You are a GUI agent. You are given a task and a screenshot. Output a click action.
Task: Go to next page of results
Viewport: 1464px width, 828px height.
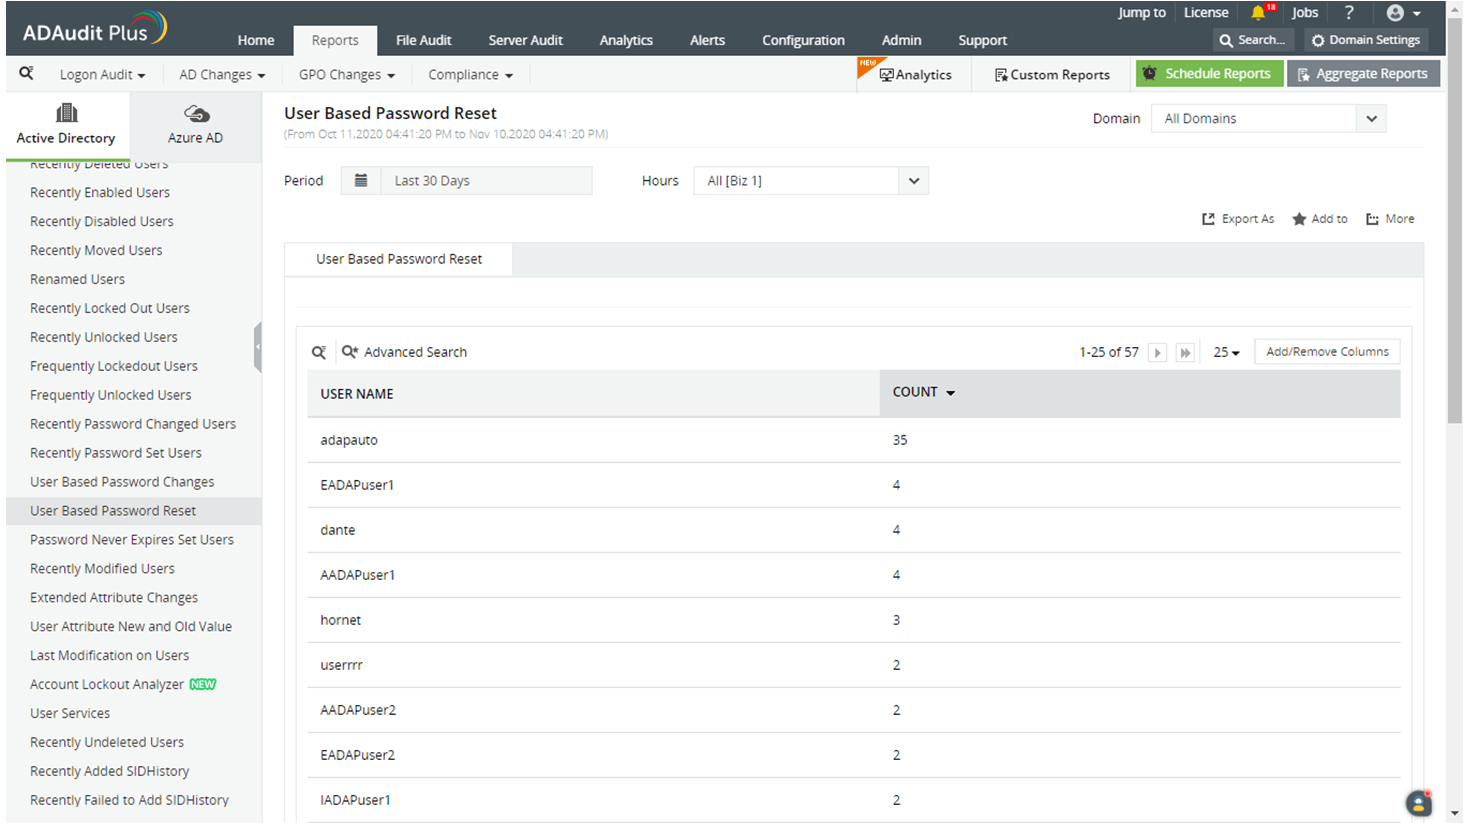[1157, 352]
